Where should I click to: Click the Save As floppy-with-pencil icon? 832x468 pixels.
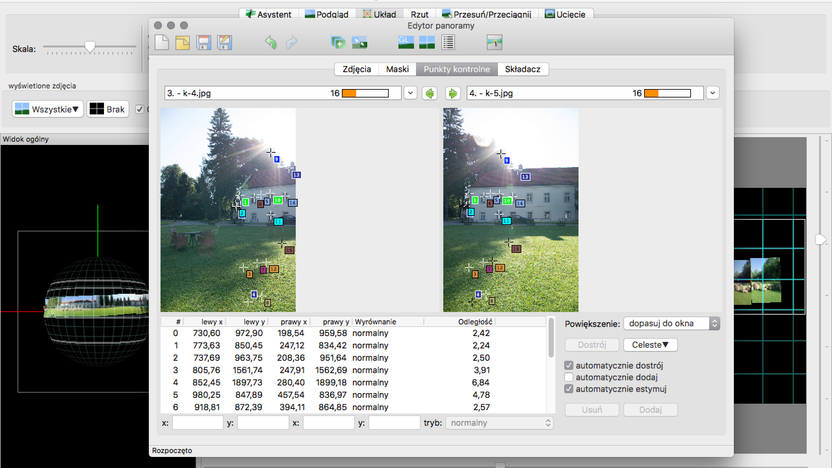click(224, 42)
